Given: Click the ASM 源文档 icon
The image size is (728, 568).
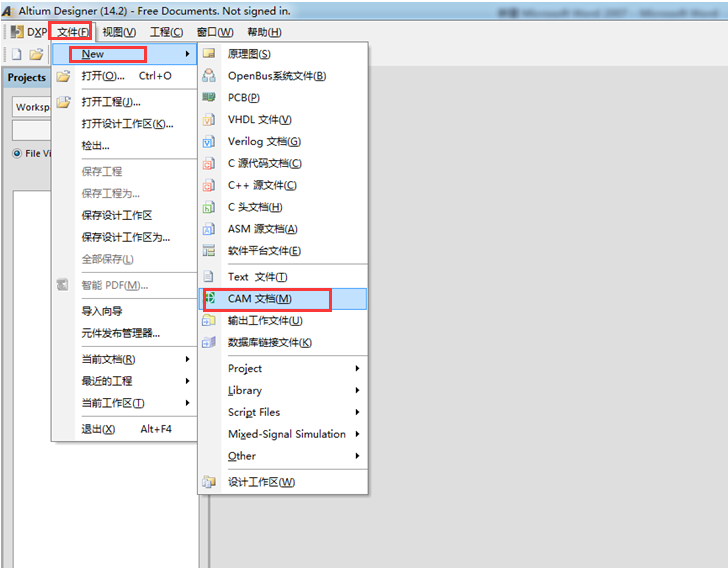Looking at the screenshot, I should click(209, 229).
